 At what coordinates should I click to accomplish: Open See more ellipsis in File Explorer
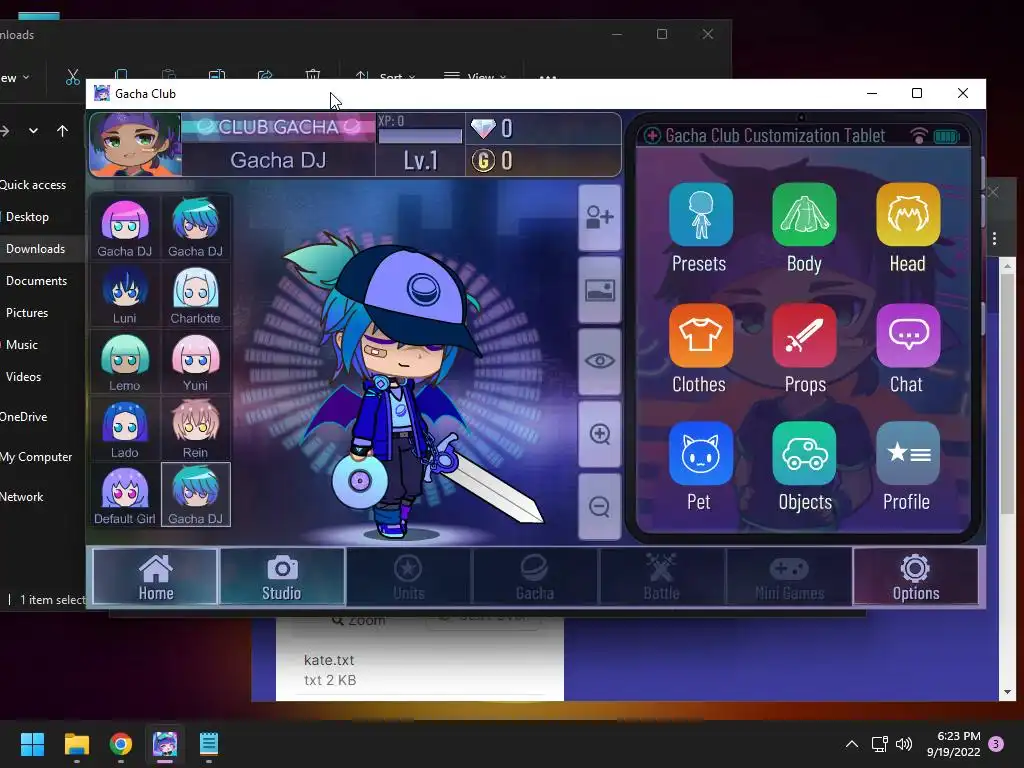(x=548, y=77)
